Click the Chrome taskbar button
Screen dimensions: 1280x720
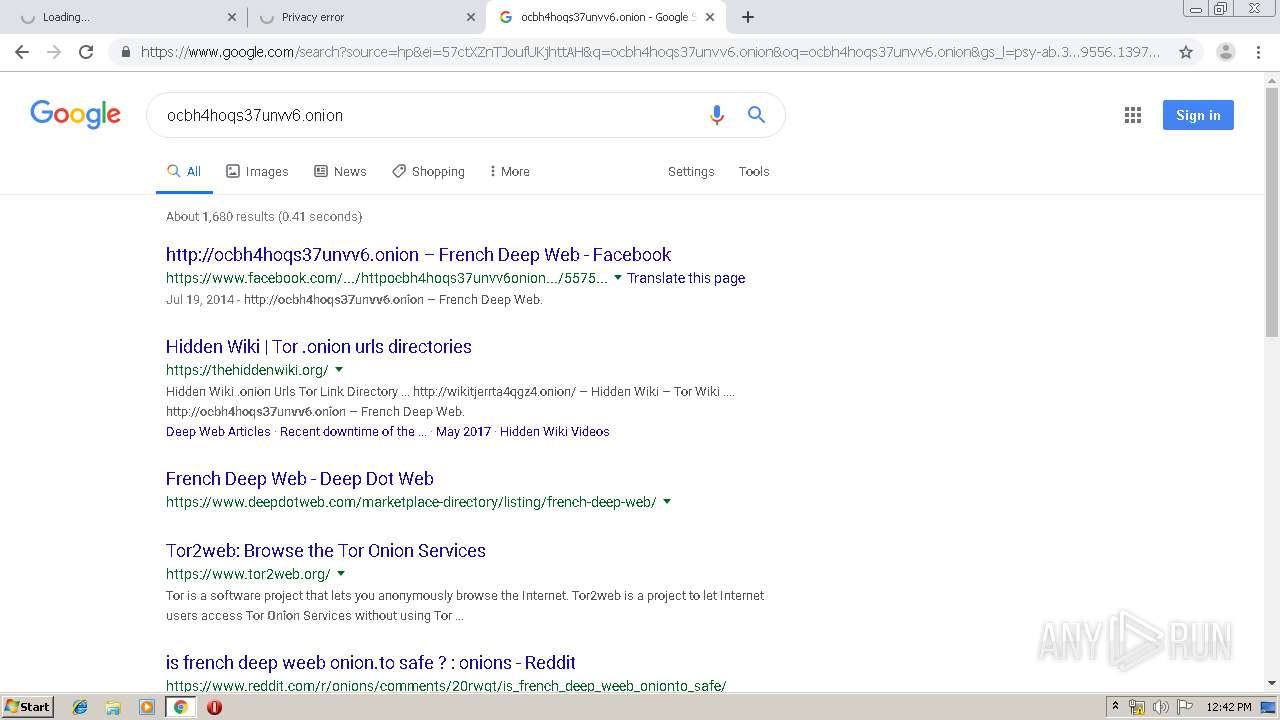181,707
